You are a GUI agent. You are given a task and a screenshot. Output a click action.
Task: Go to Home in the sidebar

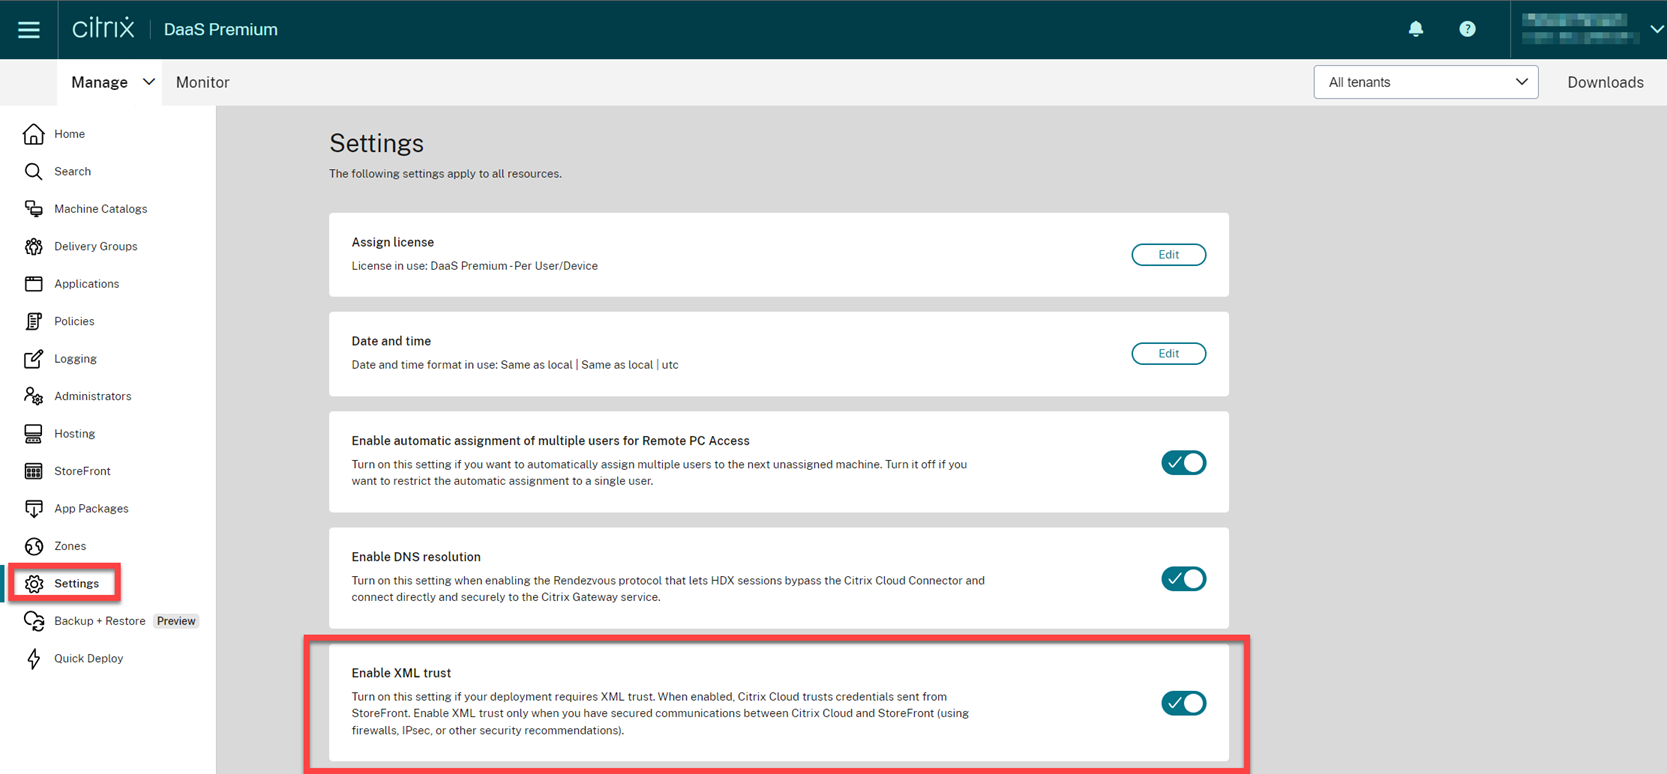coord(69,134)
